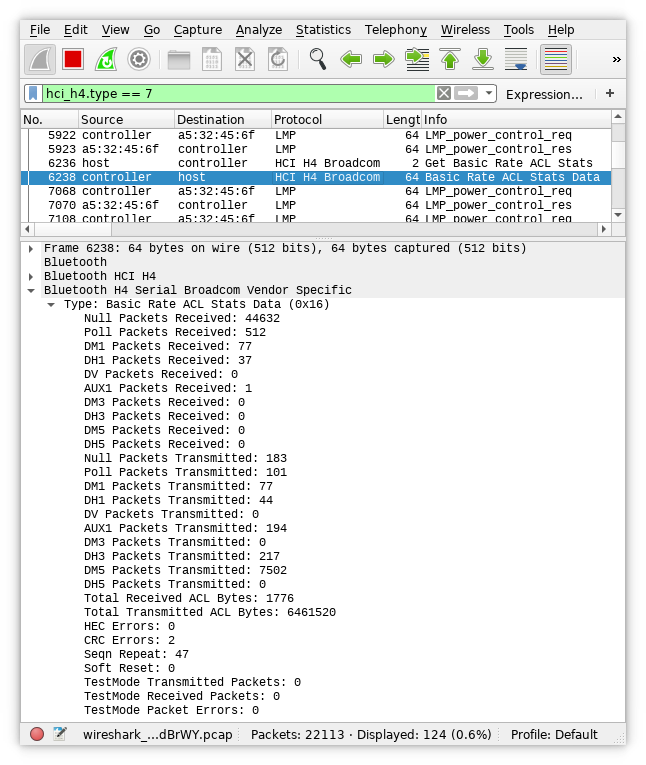Open the Edit menu
Viewport: 646px width, 765px height.
coord(76,30)
